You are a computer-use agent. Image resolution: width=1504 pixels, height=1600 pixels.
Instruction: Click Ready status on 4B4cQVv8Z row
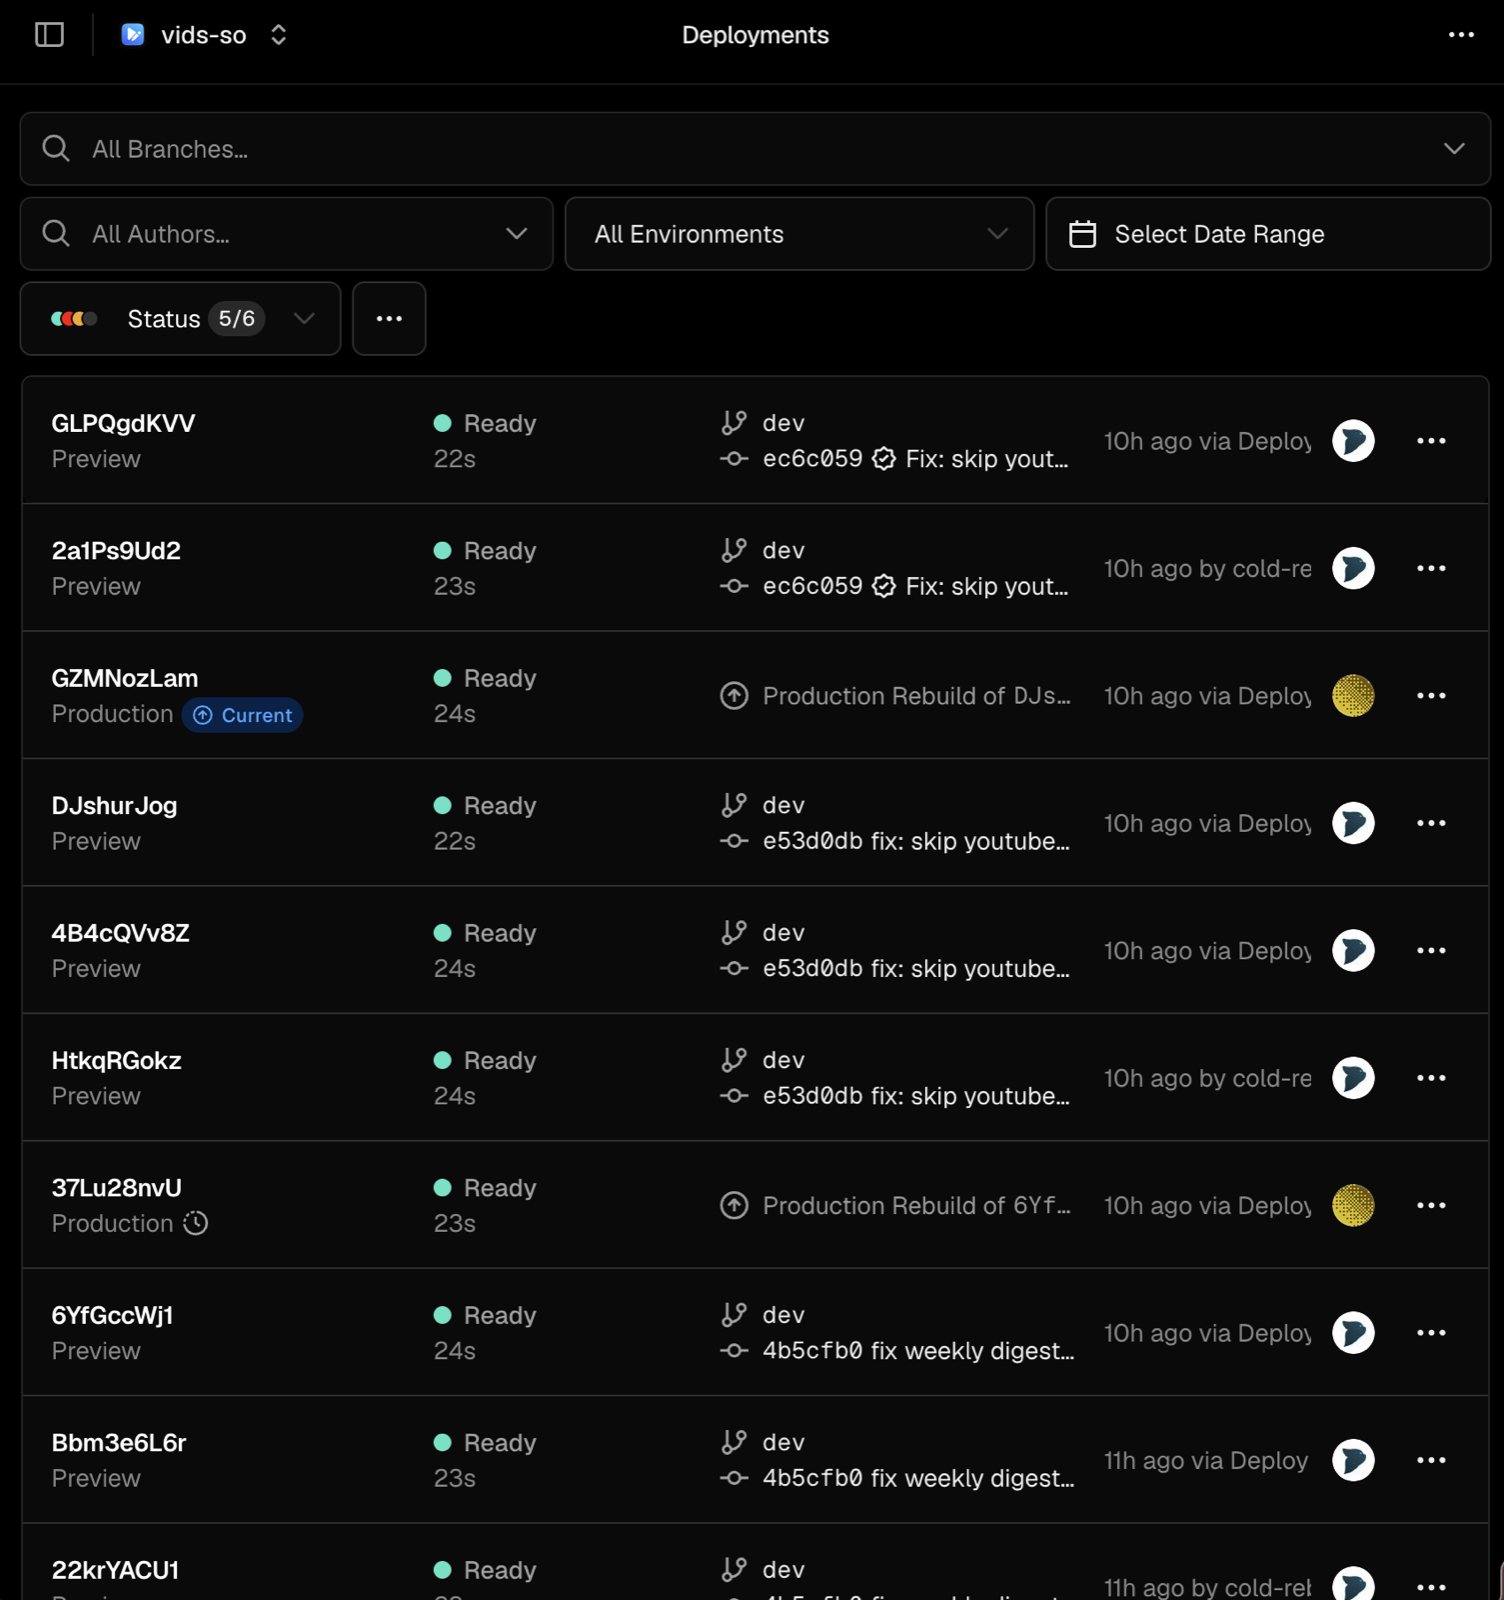[x=485, y=933]
